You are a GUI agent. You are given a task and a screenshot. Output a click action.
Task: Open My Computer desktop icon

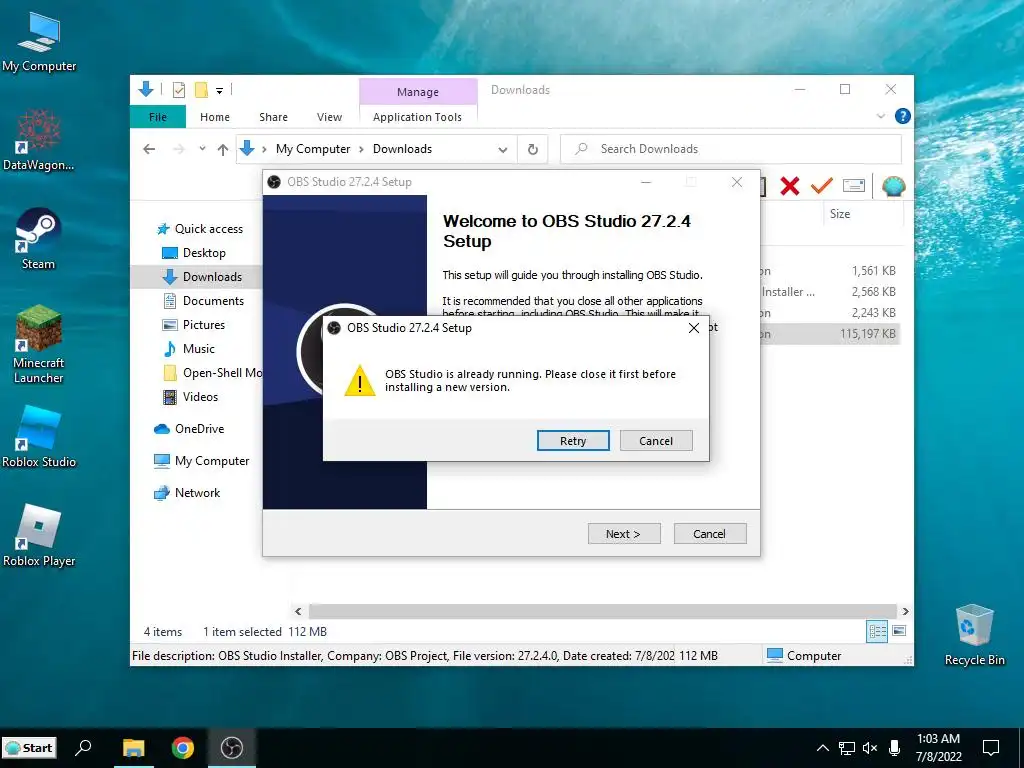[39, 42]
